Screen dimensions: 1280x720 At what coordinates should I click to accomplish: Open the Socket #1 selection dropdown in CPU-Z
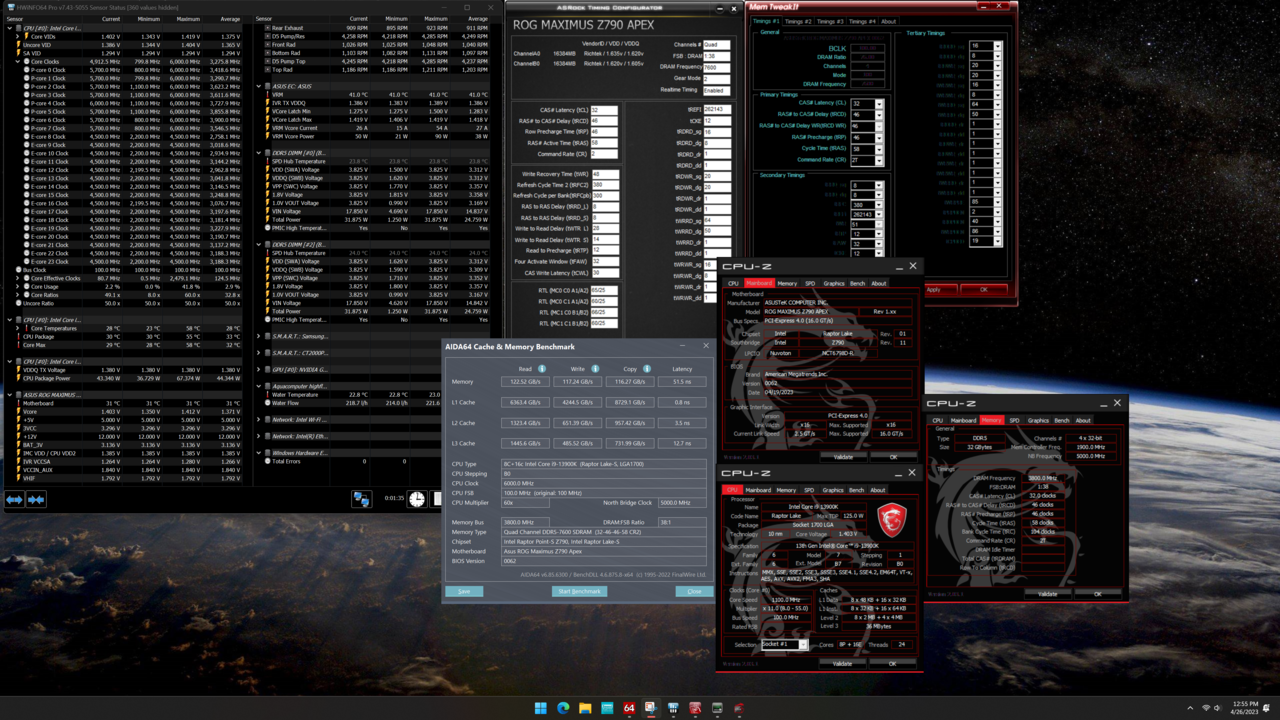point(802,645)
